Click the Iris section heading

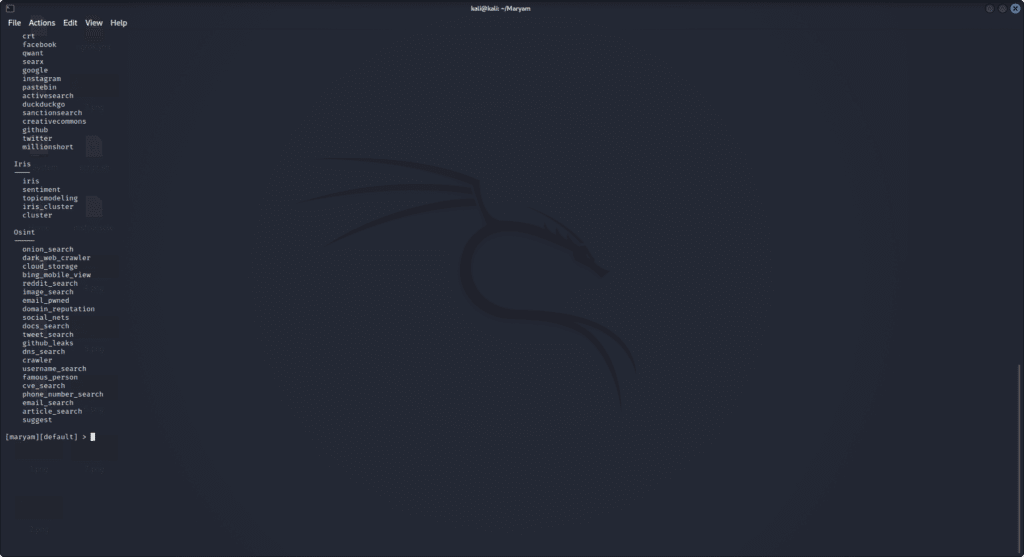22,164
